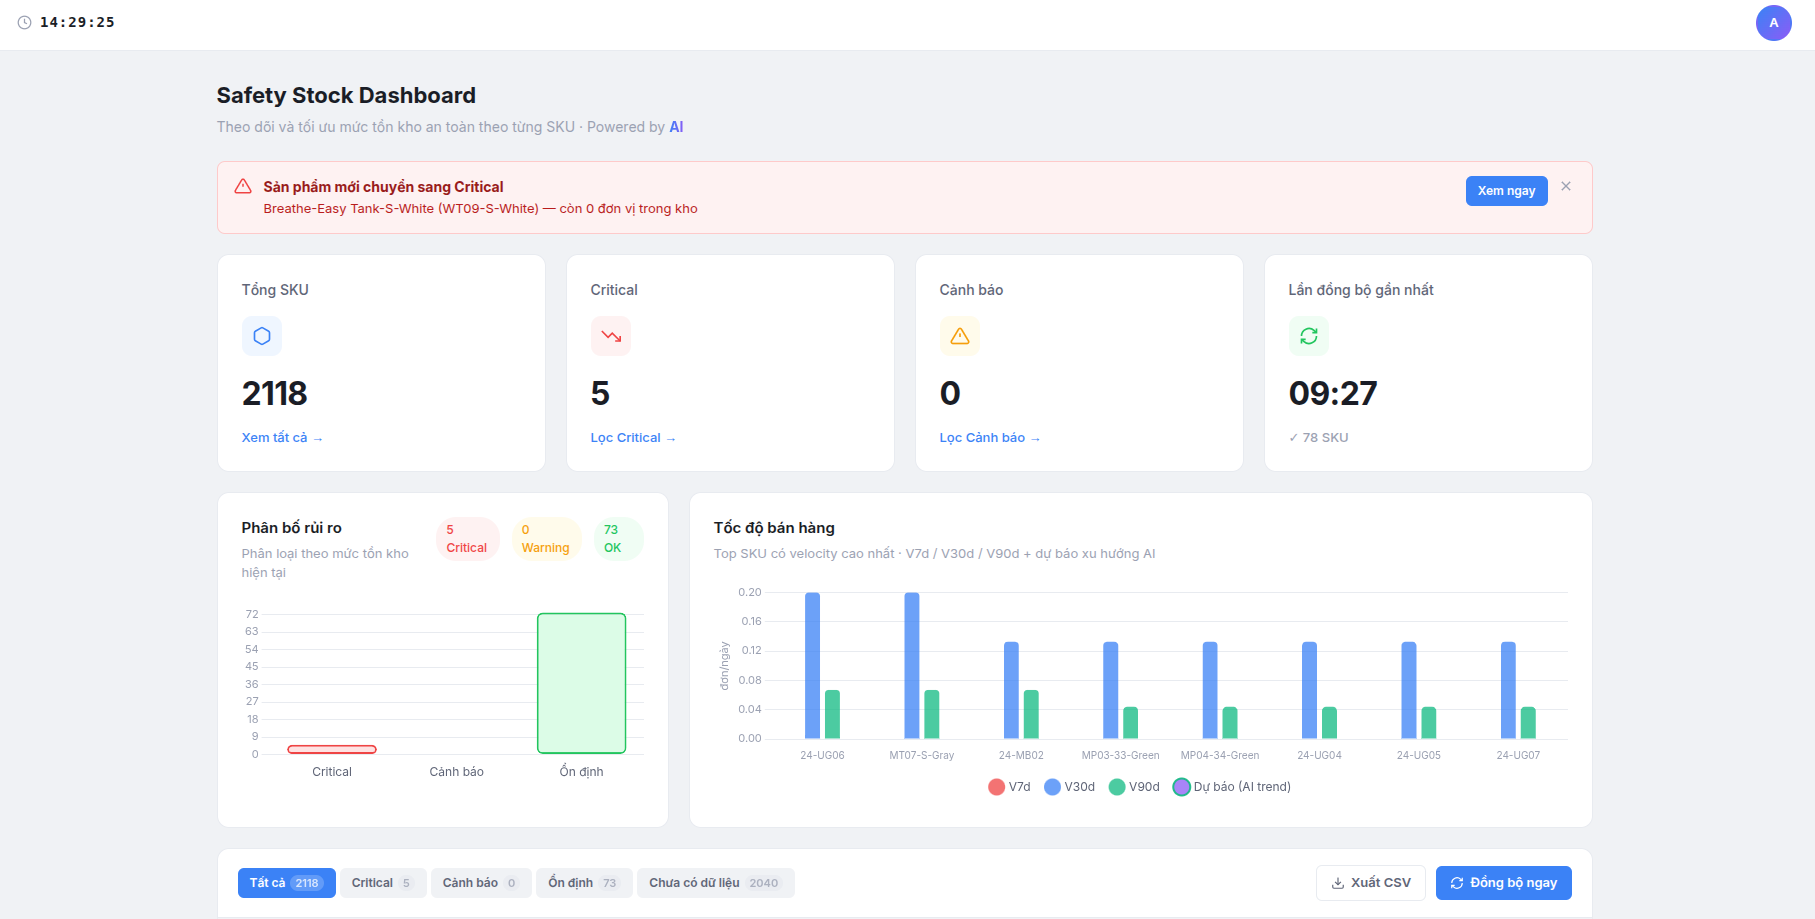Viewport: 1815px width, 919px height.
Task: Click the alert triangle icon in the red banner
Action: click(243, 187)
